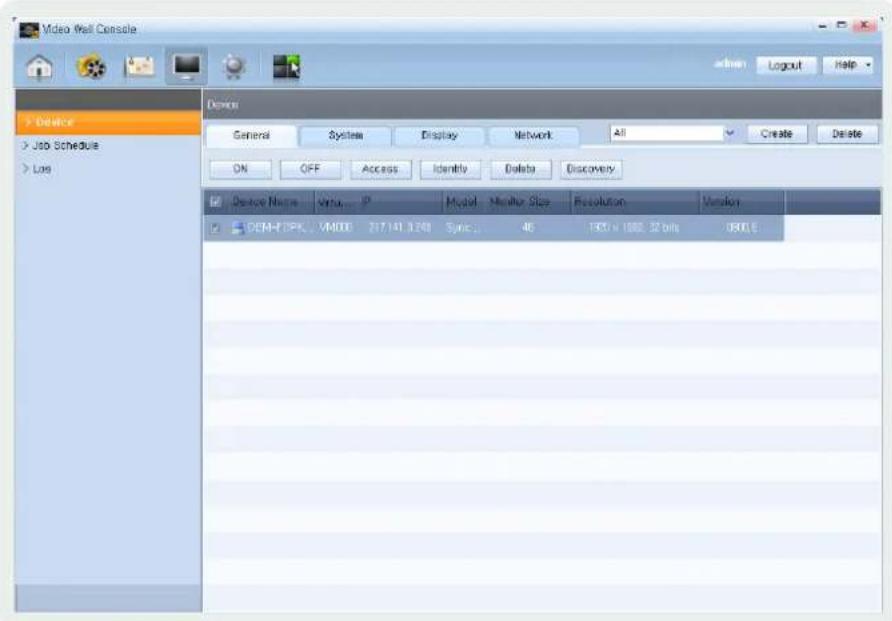Click Delete button next to Create

coord(847,134)
